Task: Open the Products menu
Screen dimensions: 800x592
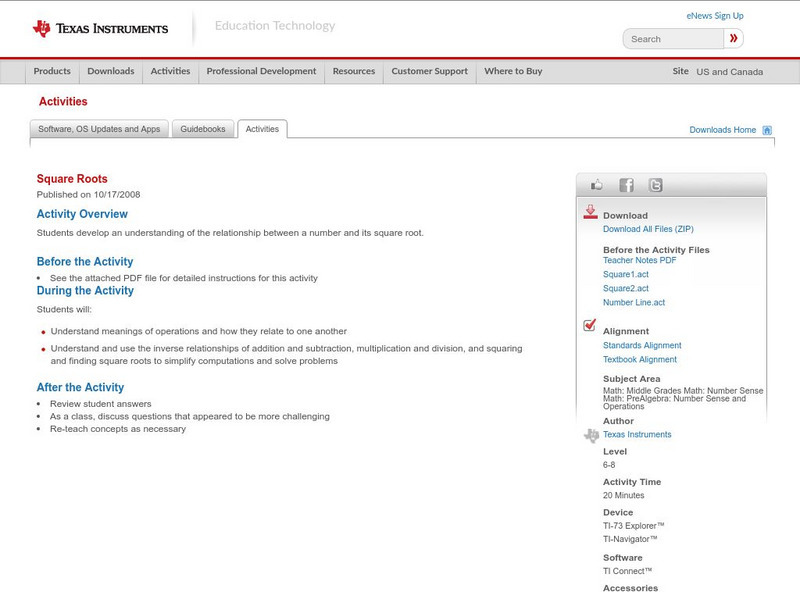Action: [x=51, y=71]
